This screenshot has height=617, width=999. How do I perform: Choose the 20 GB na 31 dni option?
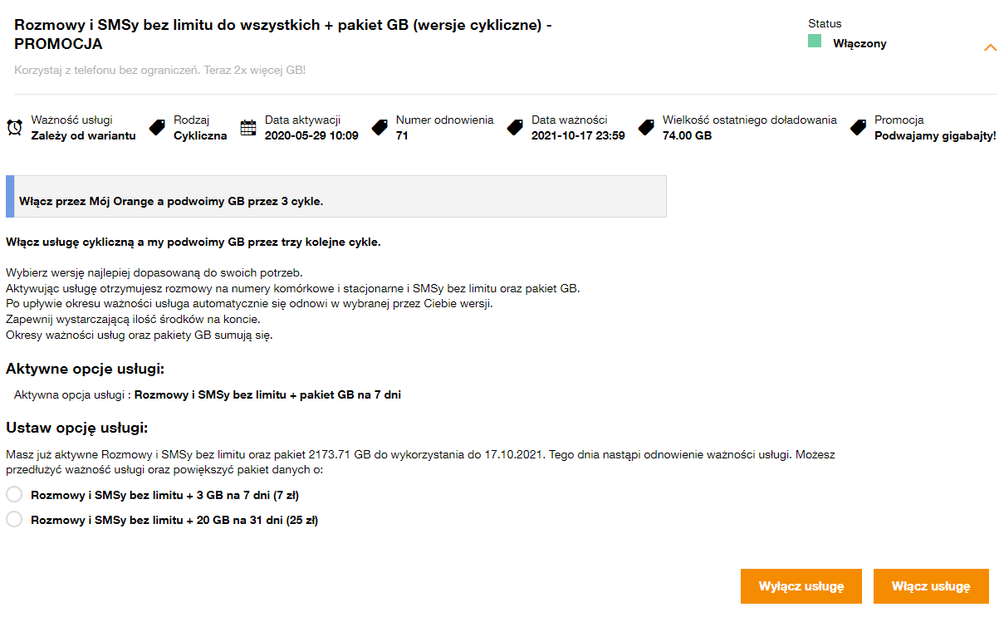point(14,519)
